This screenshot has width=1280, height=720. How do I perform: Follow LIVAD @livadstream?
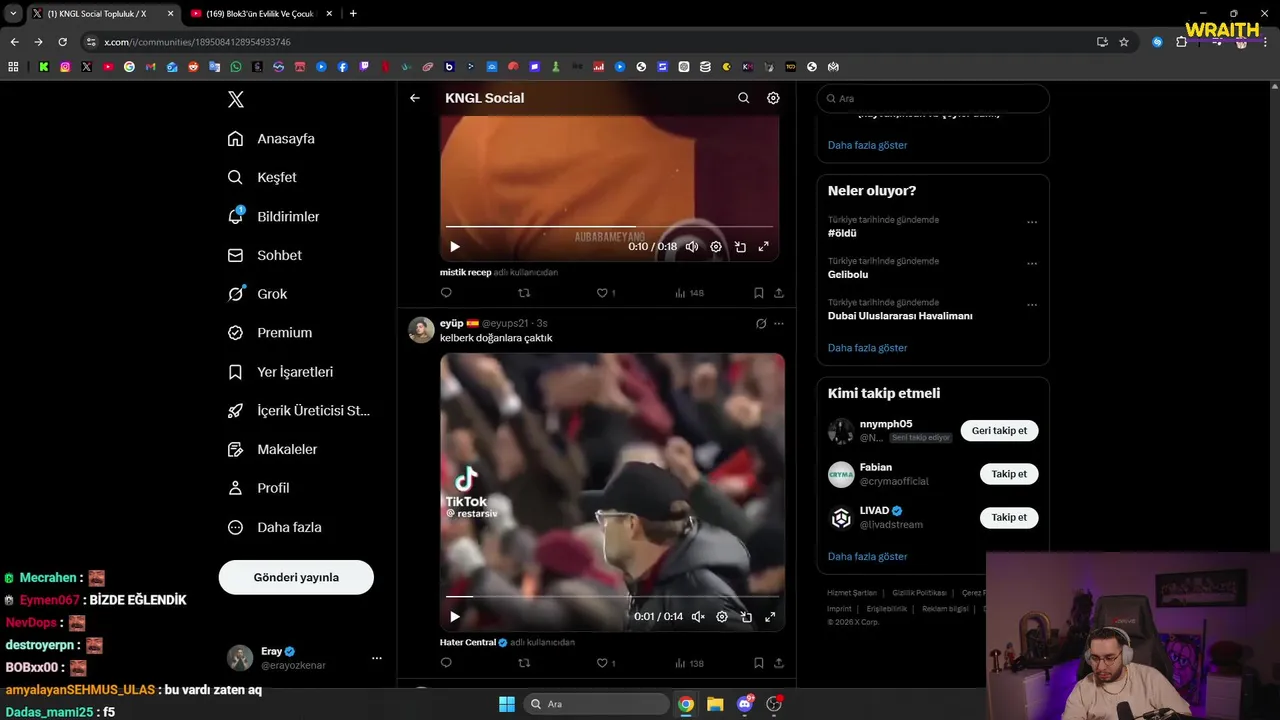(1009, 517)
